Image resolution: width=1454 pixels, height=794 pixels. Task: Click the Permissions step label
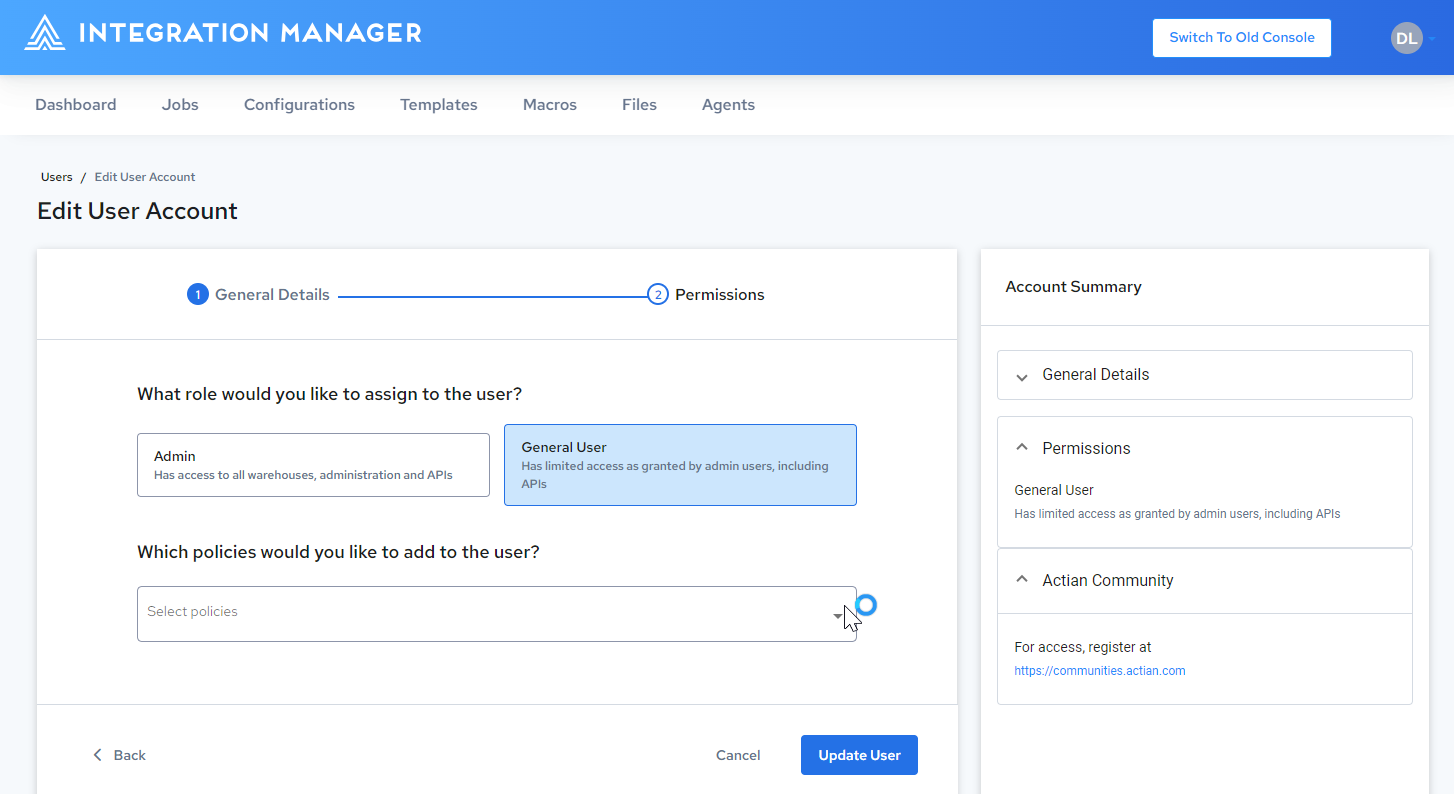tap(720, 294)
